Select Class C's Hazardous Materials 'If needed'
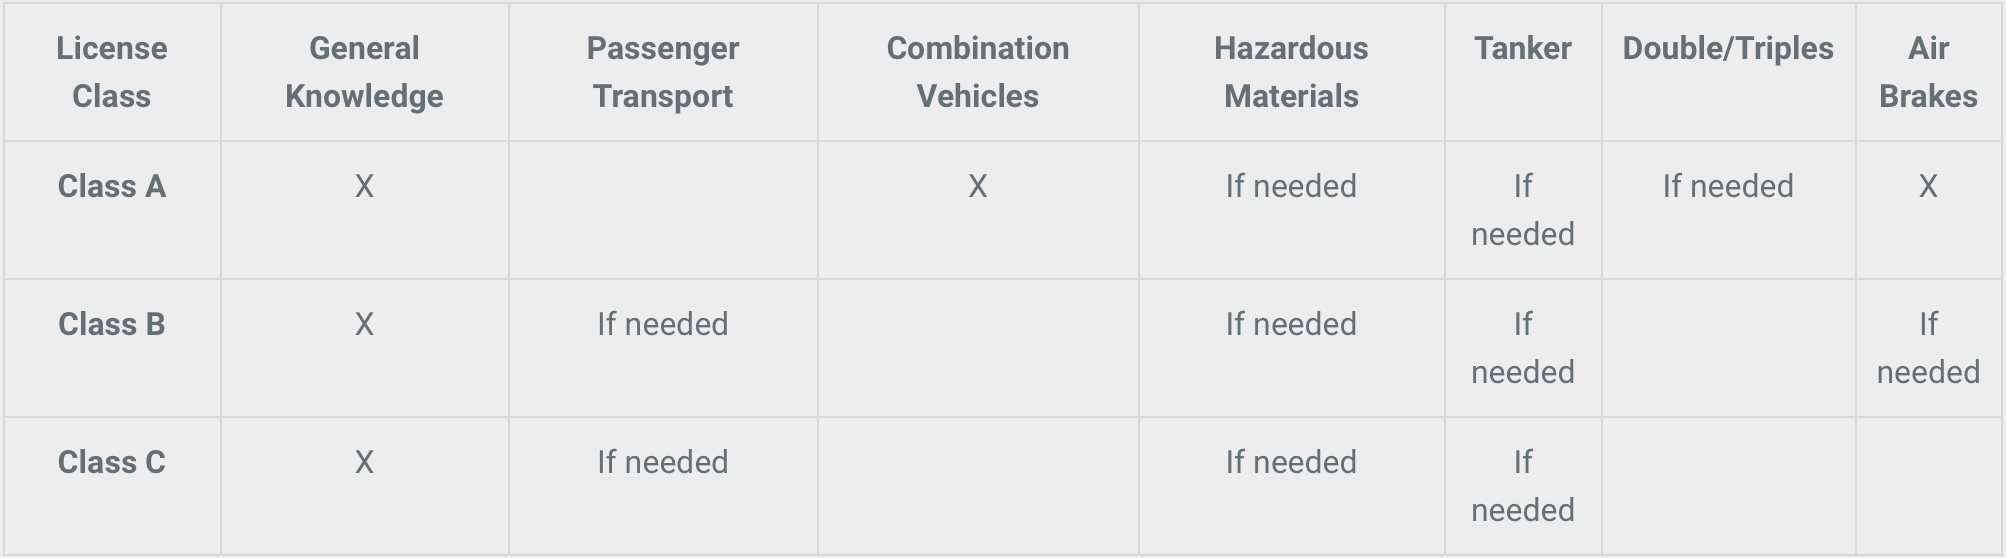Viewport: 2006px width, 558px height. coord(1291,462)
